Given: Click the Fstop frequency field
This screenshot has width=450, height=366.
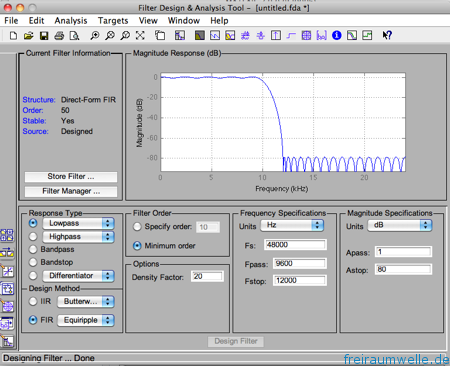Looking at the screenshot, I should pyautogui.click(x=300, y=280).
